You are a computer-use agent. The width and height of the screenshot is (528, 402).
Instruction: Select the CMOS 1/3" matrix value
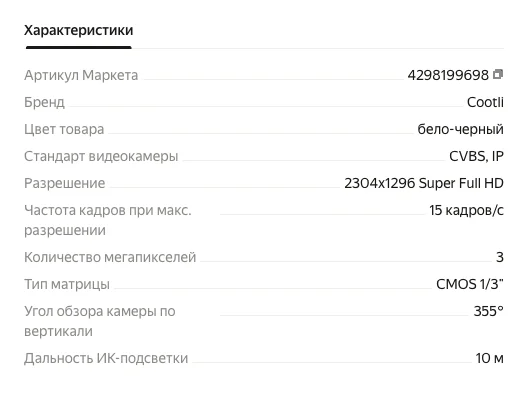coord(470,284)
